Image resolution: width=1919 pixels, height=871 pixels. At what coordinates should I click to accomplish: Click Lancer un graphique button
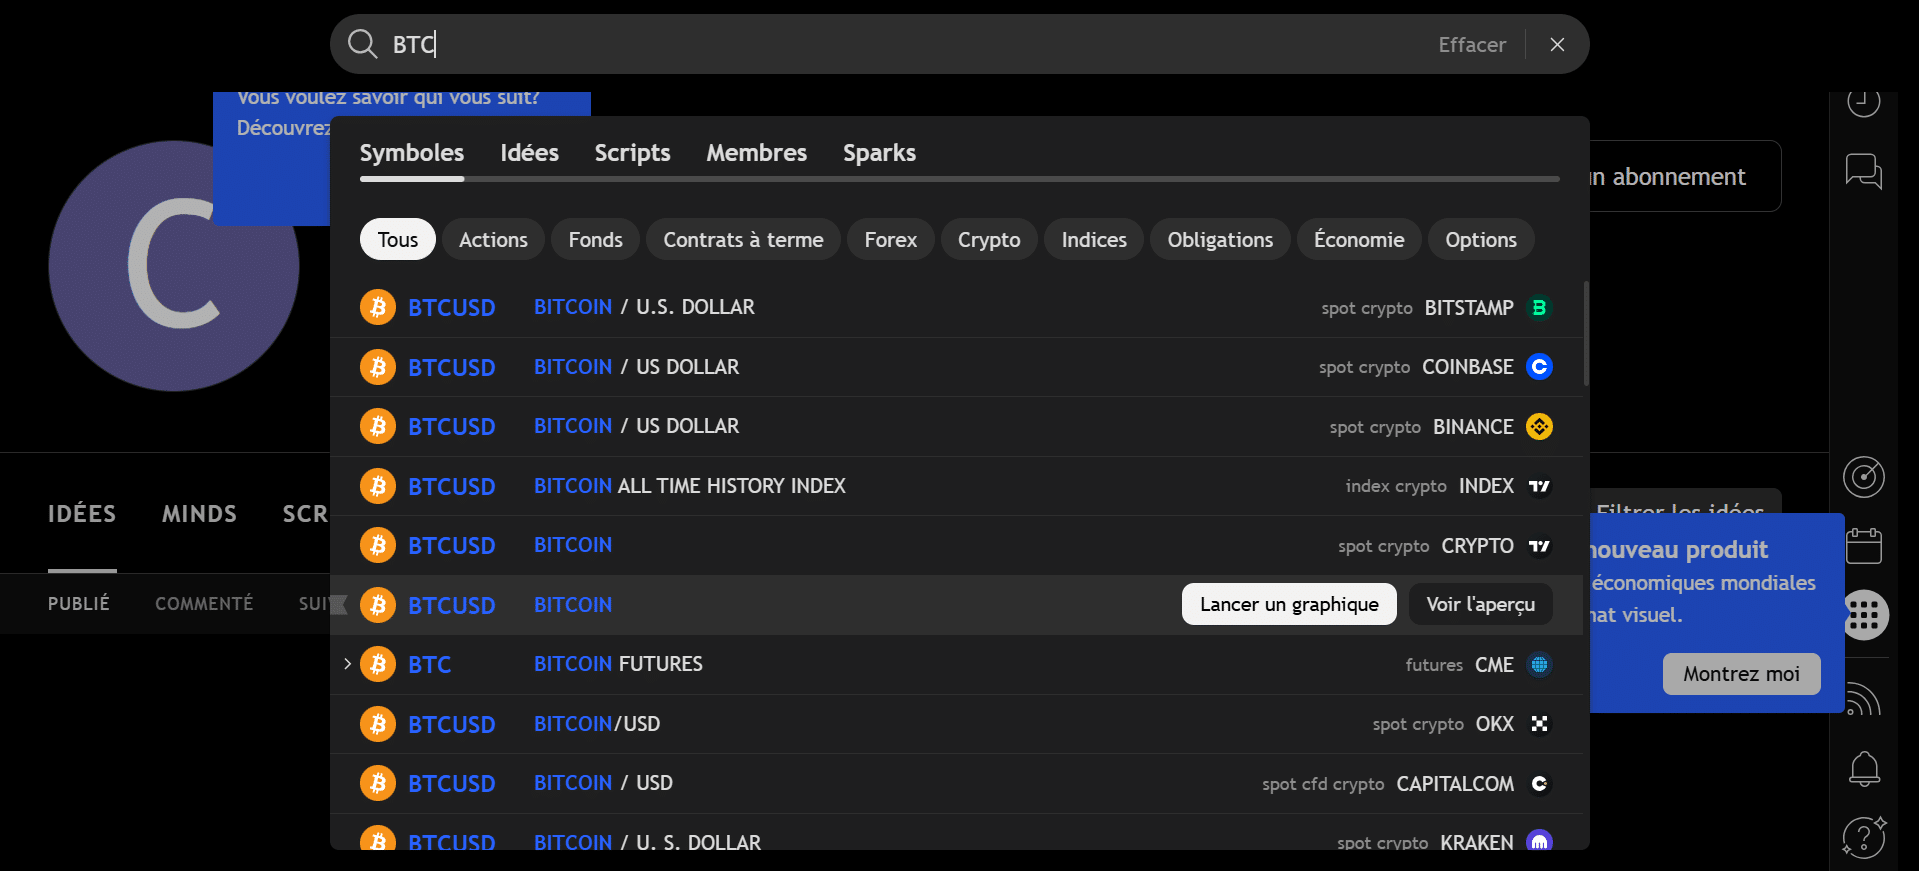pyautogui.click(x=1288, y=604)
